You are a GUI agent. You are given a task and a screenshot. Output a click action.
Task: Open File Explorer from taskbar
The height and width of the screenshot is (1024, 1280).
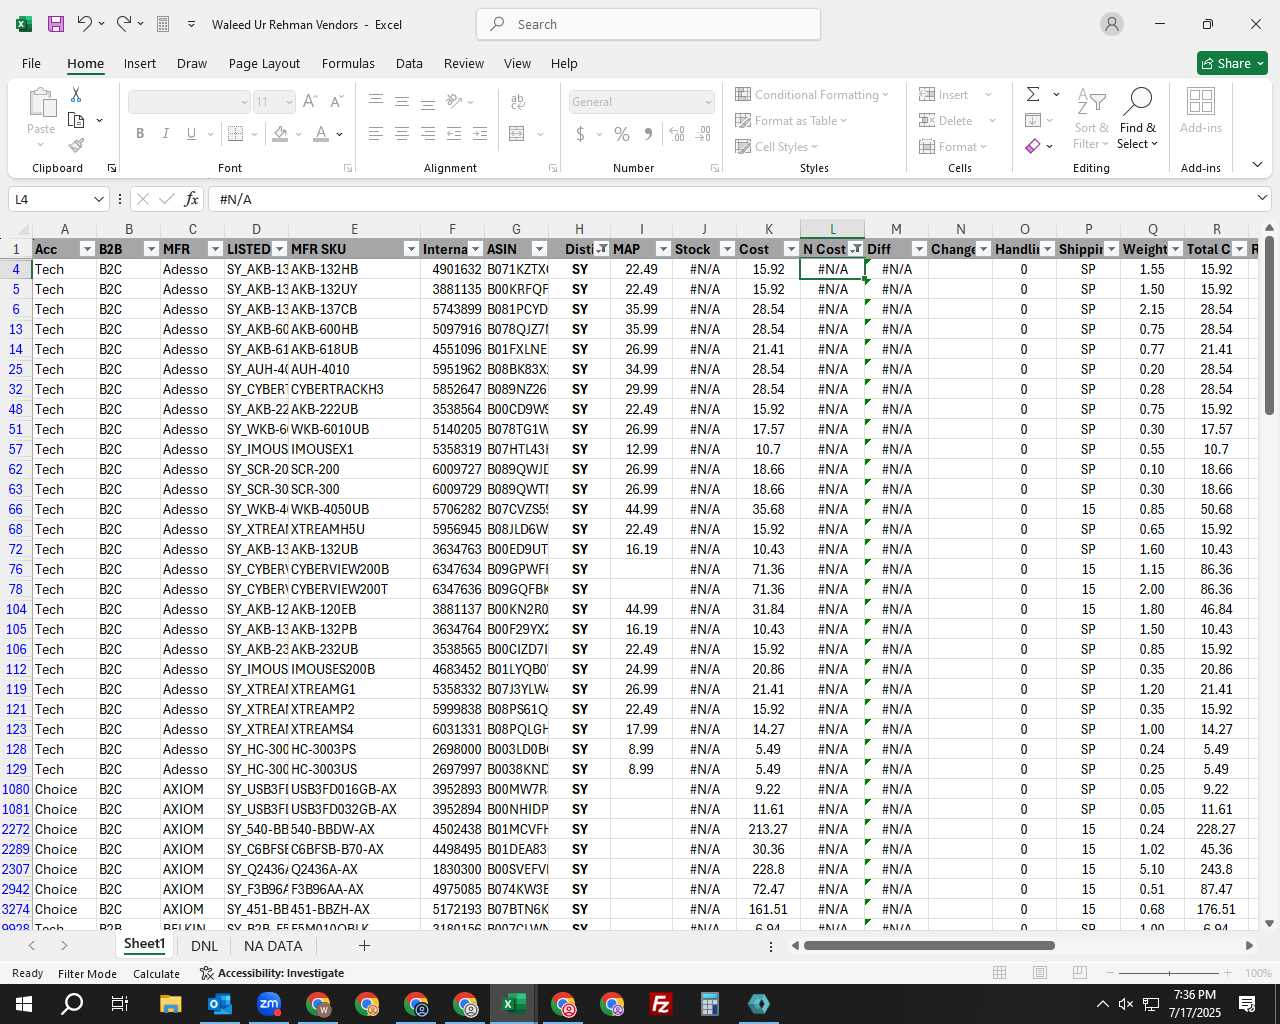click(171, 1004)
